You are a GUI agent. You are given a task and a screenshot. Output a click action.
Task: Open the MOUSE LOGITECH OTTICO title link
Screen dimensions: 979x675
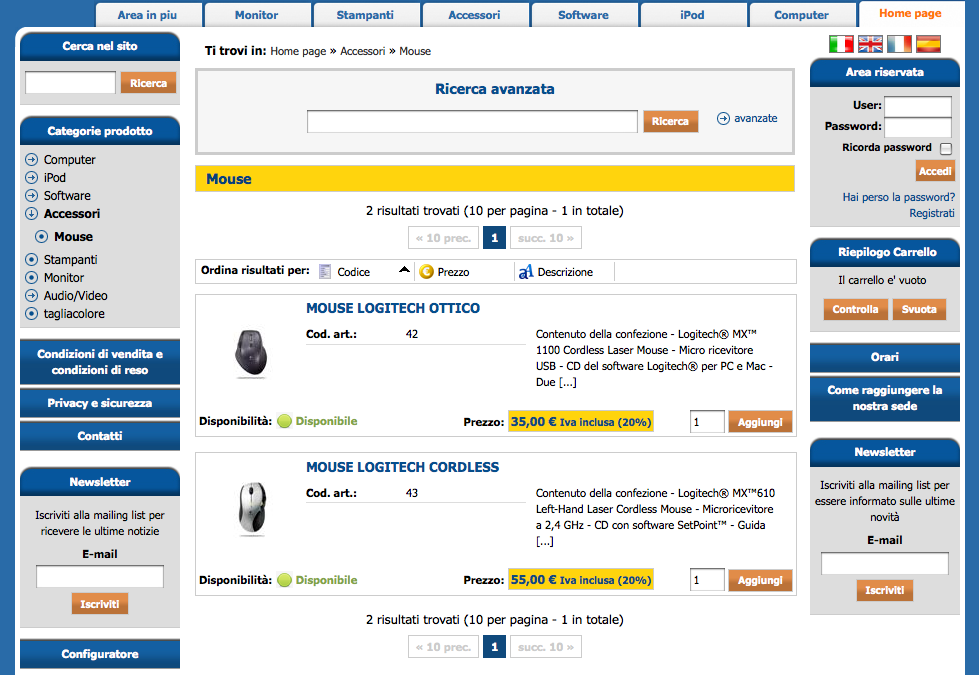pos(393,308)
